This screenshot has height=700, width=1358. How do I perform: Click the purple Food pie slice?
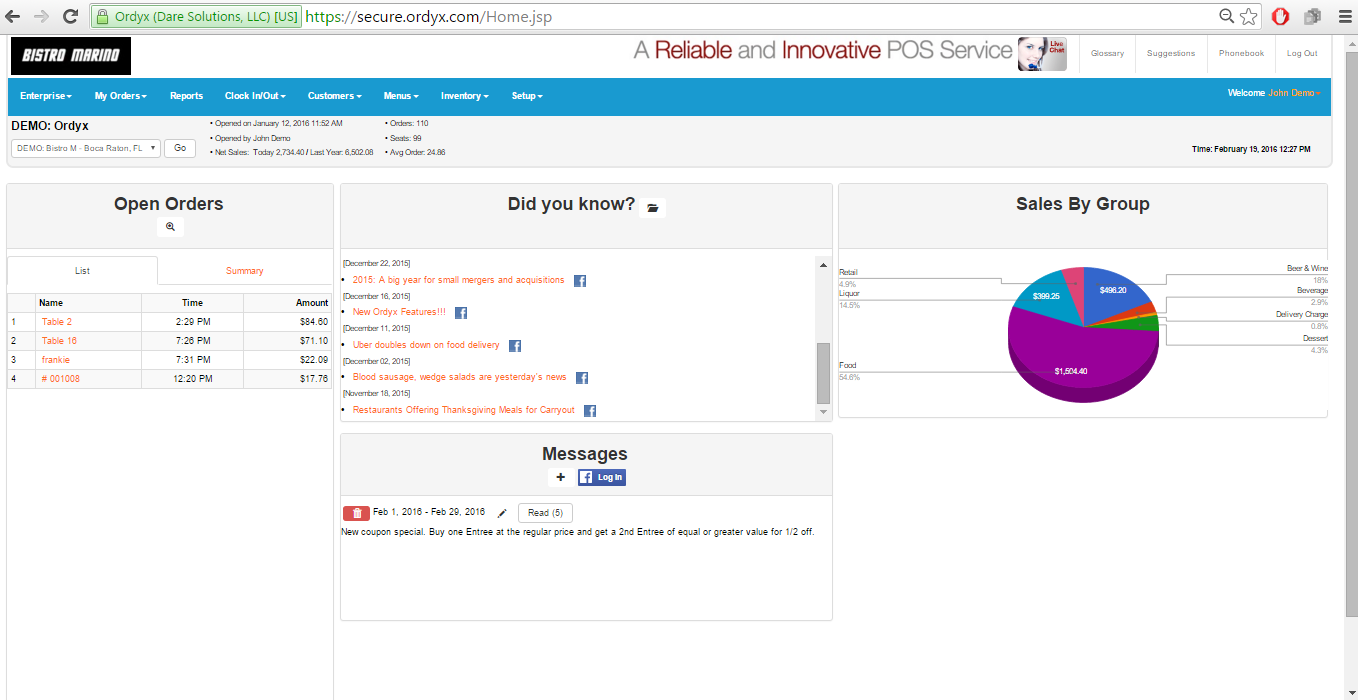click(x=1060, y=360)
